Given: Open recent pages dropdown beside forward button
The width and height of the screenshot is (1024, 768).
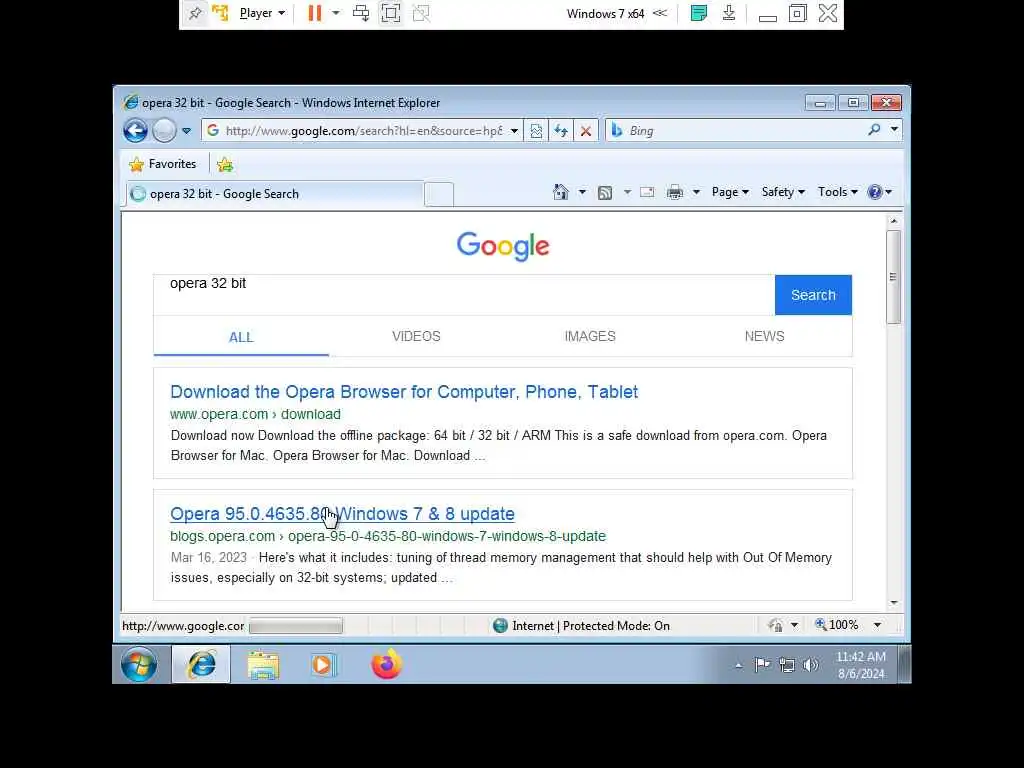Looking at the screenshot, I should coord(187,131).
